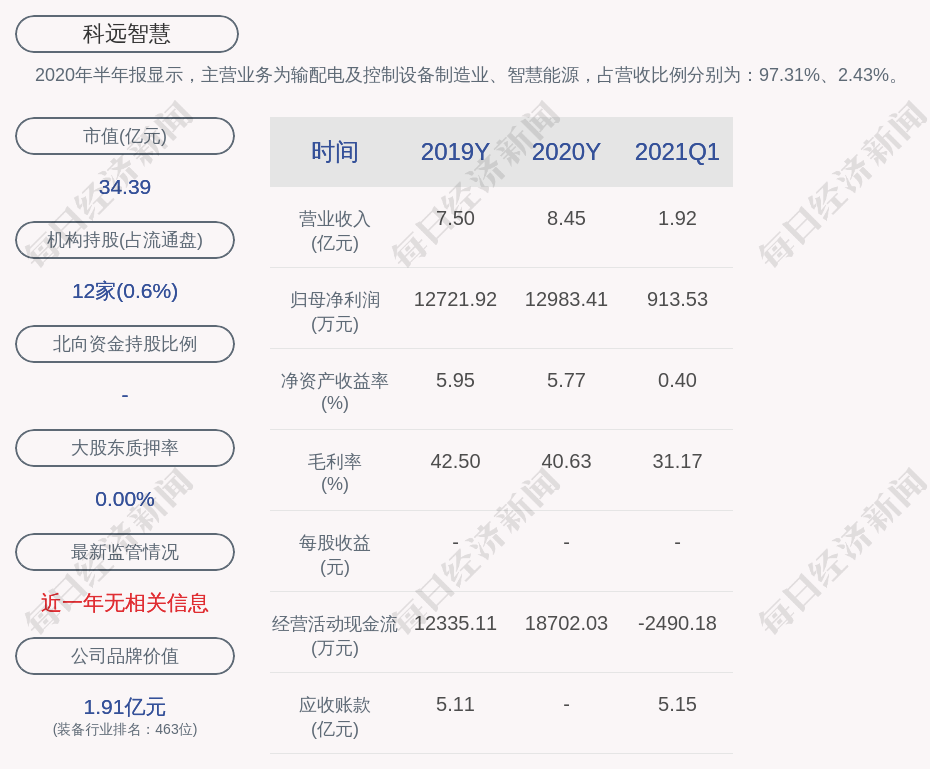
Task: Click the 12983.41 net profit cell
Action: point(566,299)
